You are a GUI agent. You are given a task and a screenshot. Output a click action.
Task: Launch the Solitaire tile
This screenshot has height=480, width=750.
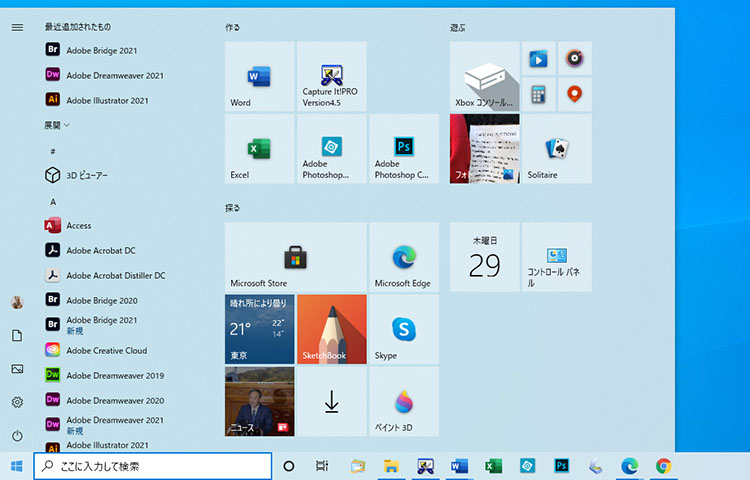[557, 149]
